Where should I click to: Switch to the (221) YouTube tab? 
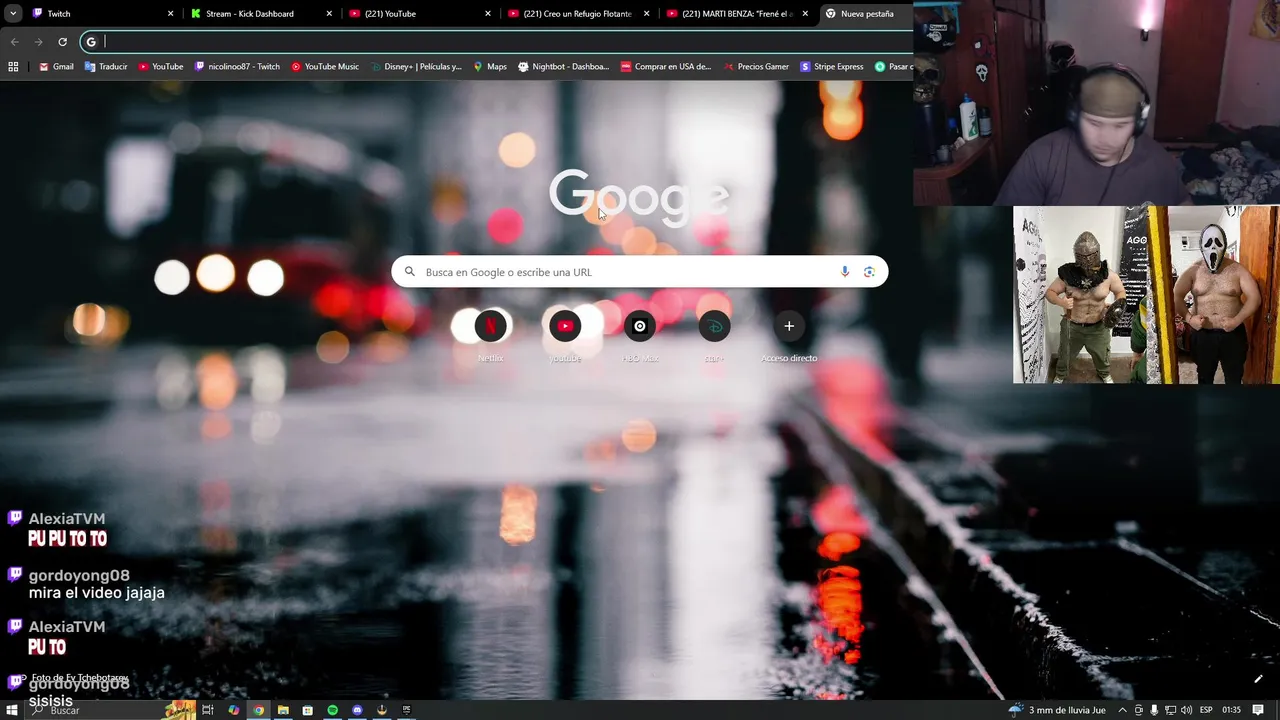tap(420, 14)
